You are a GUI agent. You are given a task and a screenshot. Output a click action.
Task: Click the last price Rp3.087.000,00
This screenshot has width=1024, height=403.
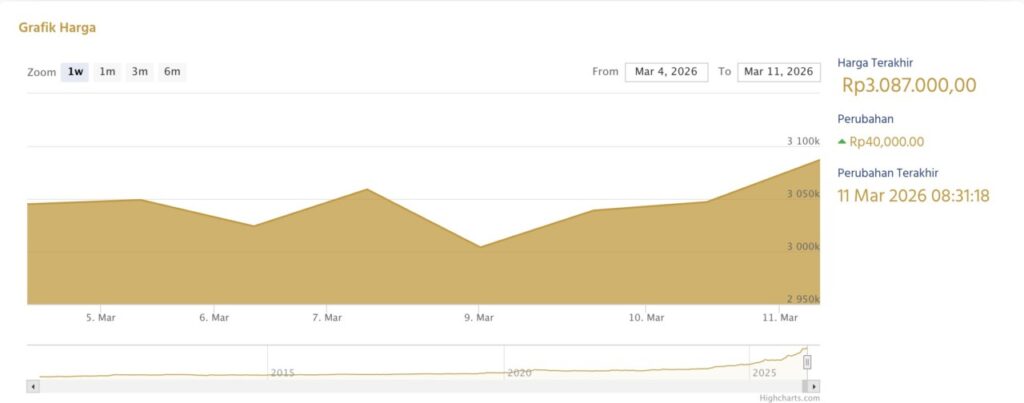pos(909,86)
